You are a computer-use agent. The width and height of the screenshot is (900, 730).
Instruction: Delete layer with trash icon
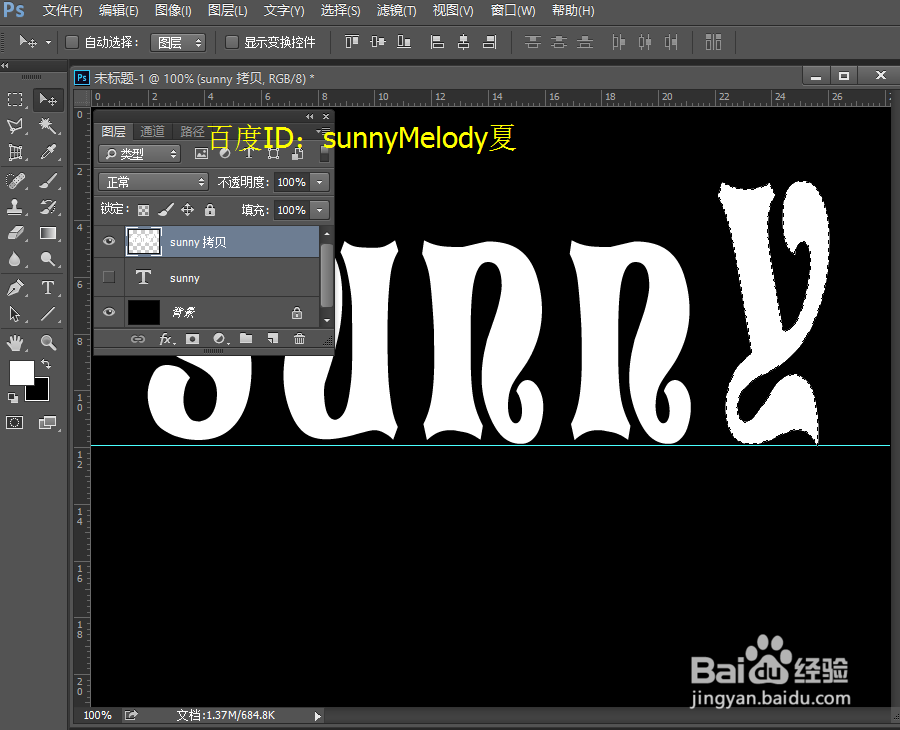299,339
